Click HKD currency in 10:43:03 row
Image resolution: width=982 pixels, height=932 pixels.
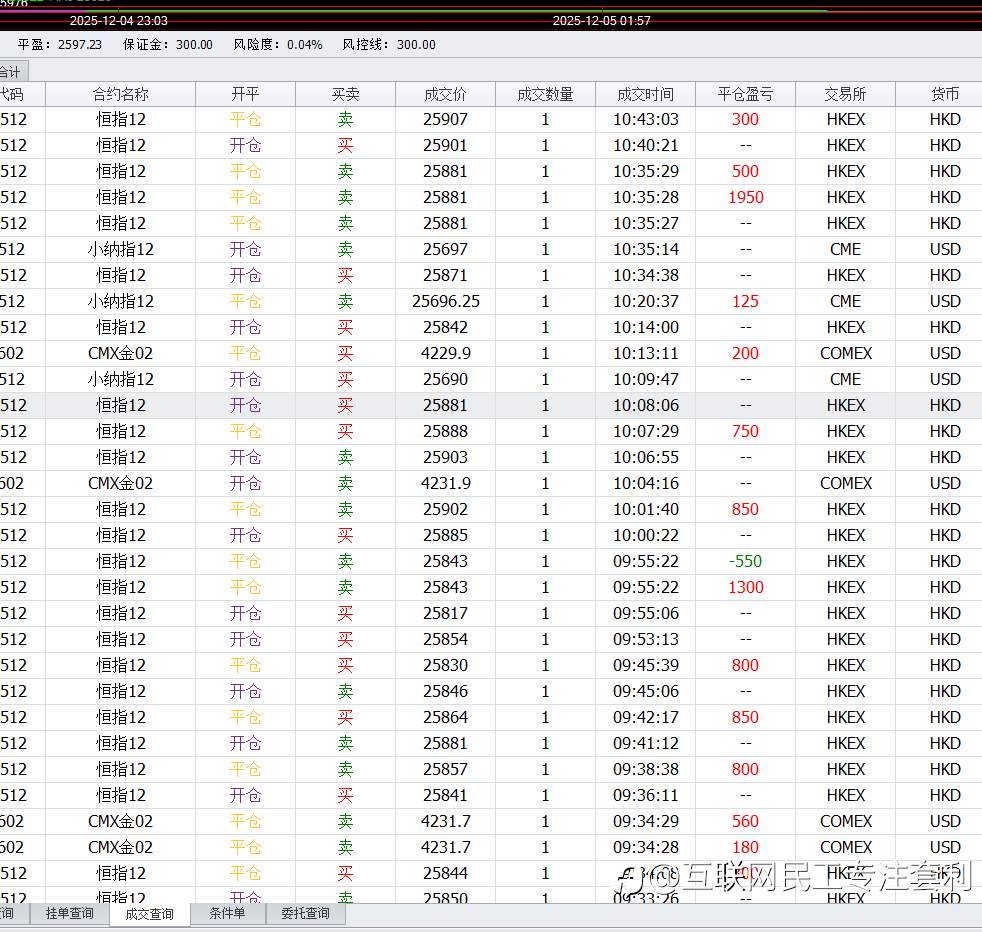coord(945,119)
